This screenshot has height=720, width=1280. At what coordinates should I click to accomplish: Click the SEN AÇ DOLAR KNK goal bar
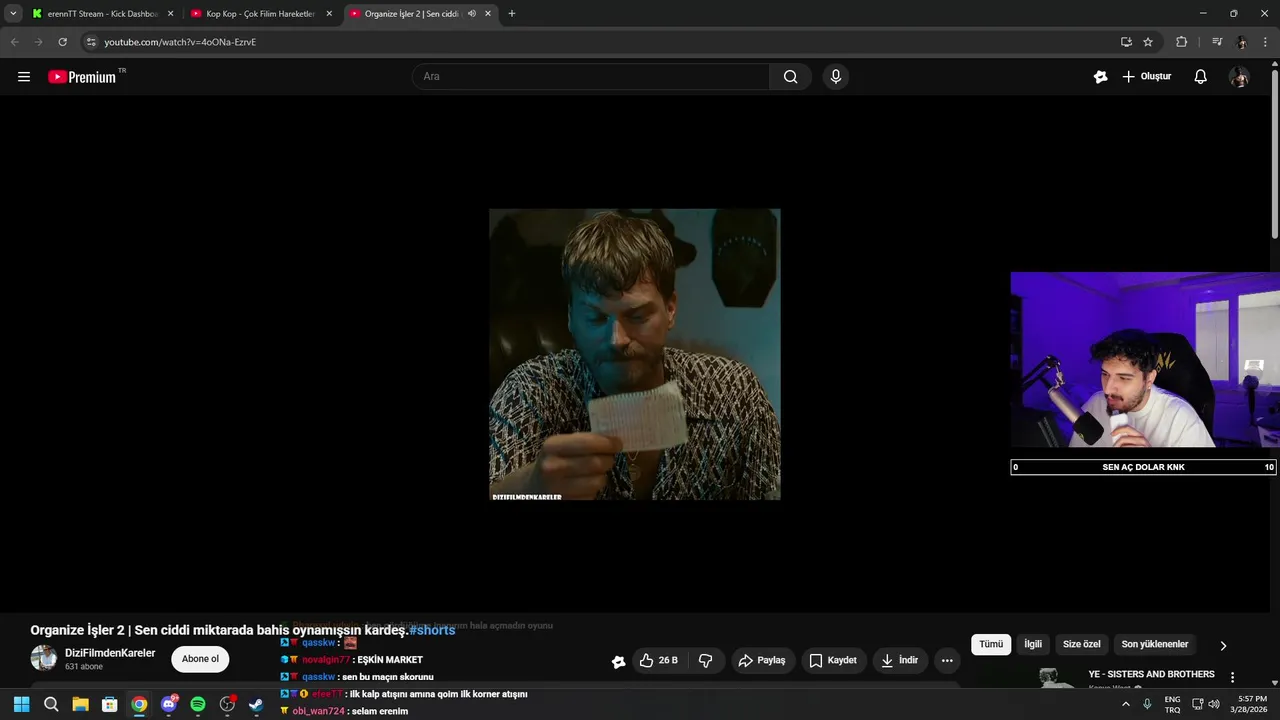(1143, 467)
